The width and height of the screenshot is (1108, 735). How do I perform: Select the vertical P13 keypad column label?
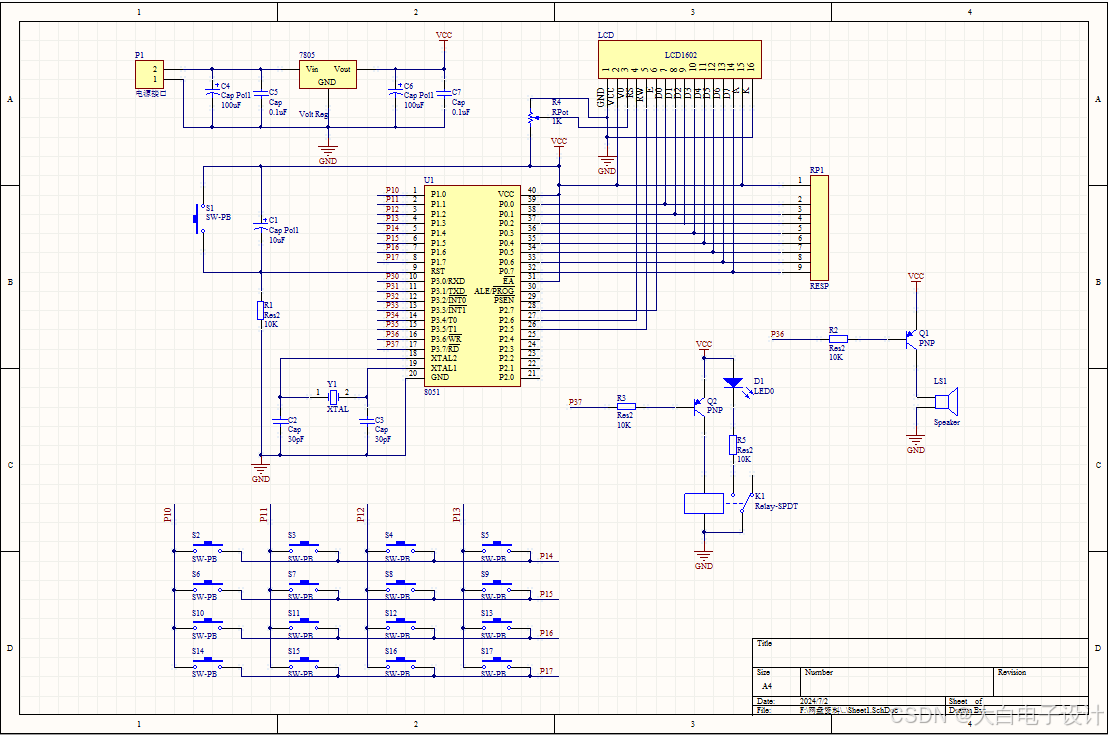(x=456, y=514)
